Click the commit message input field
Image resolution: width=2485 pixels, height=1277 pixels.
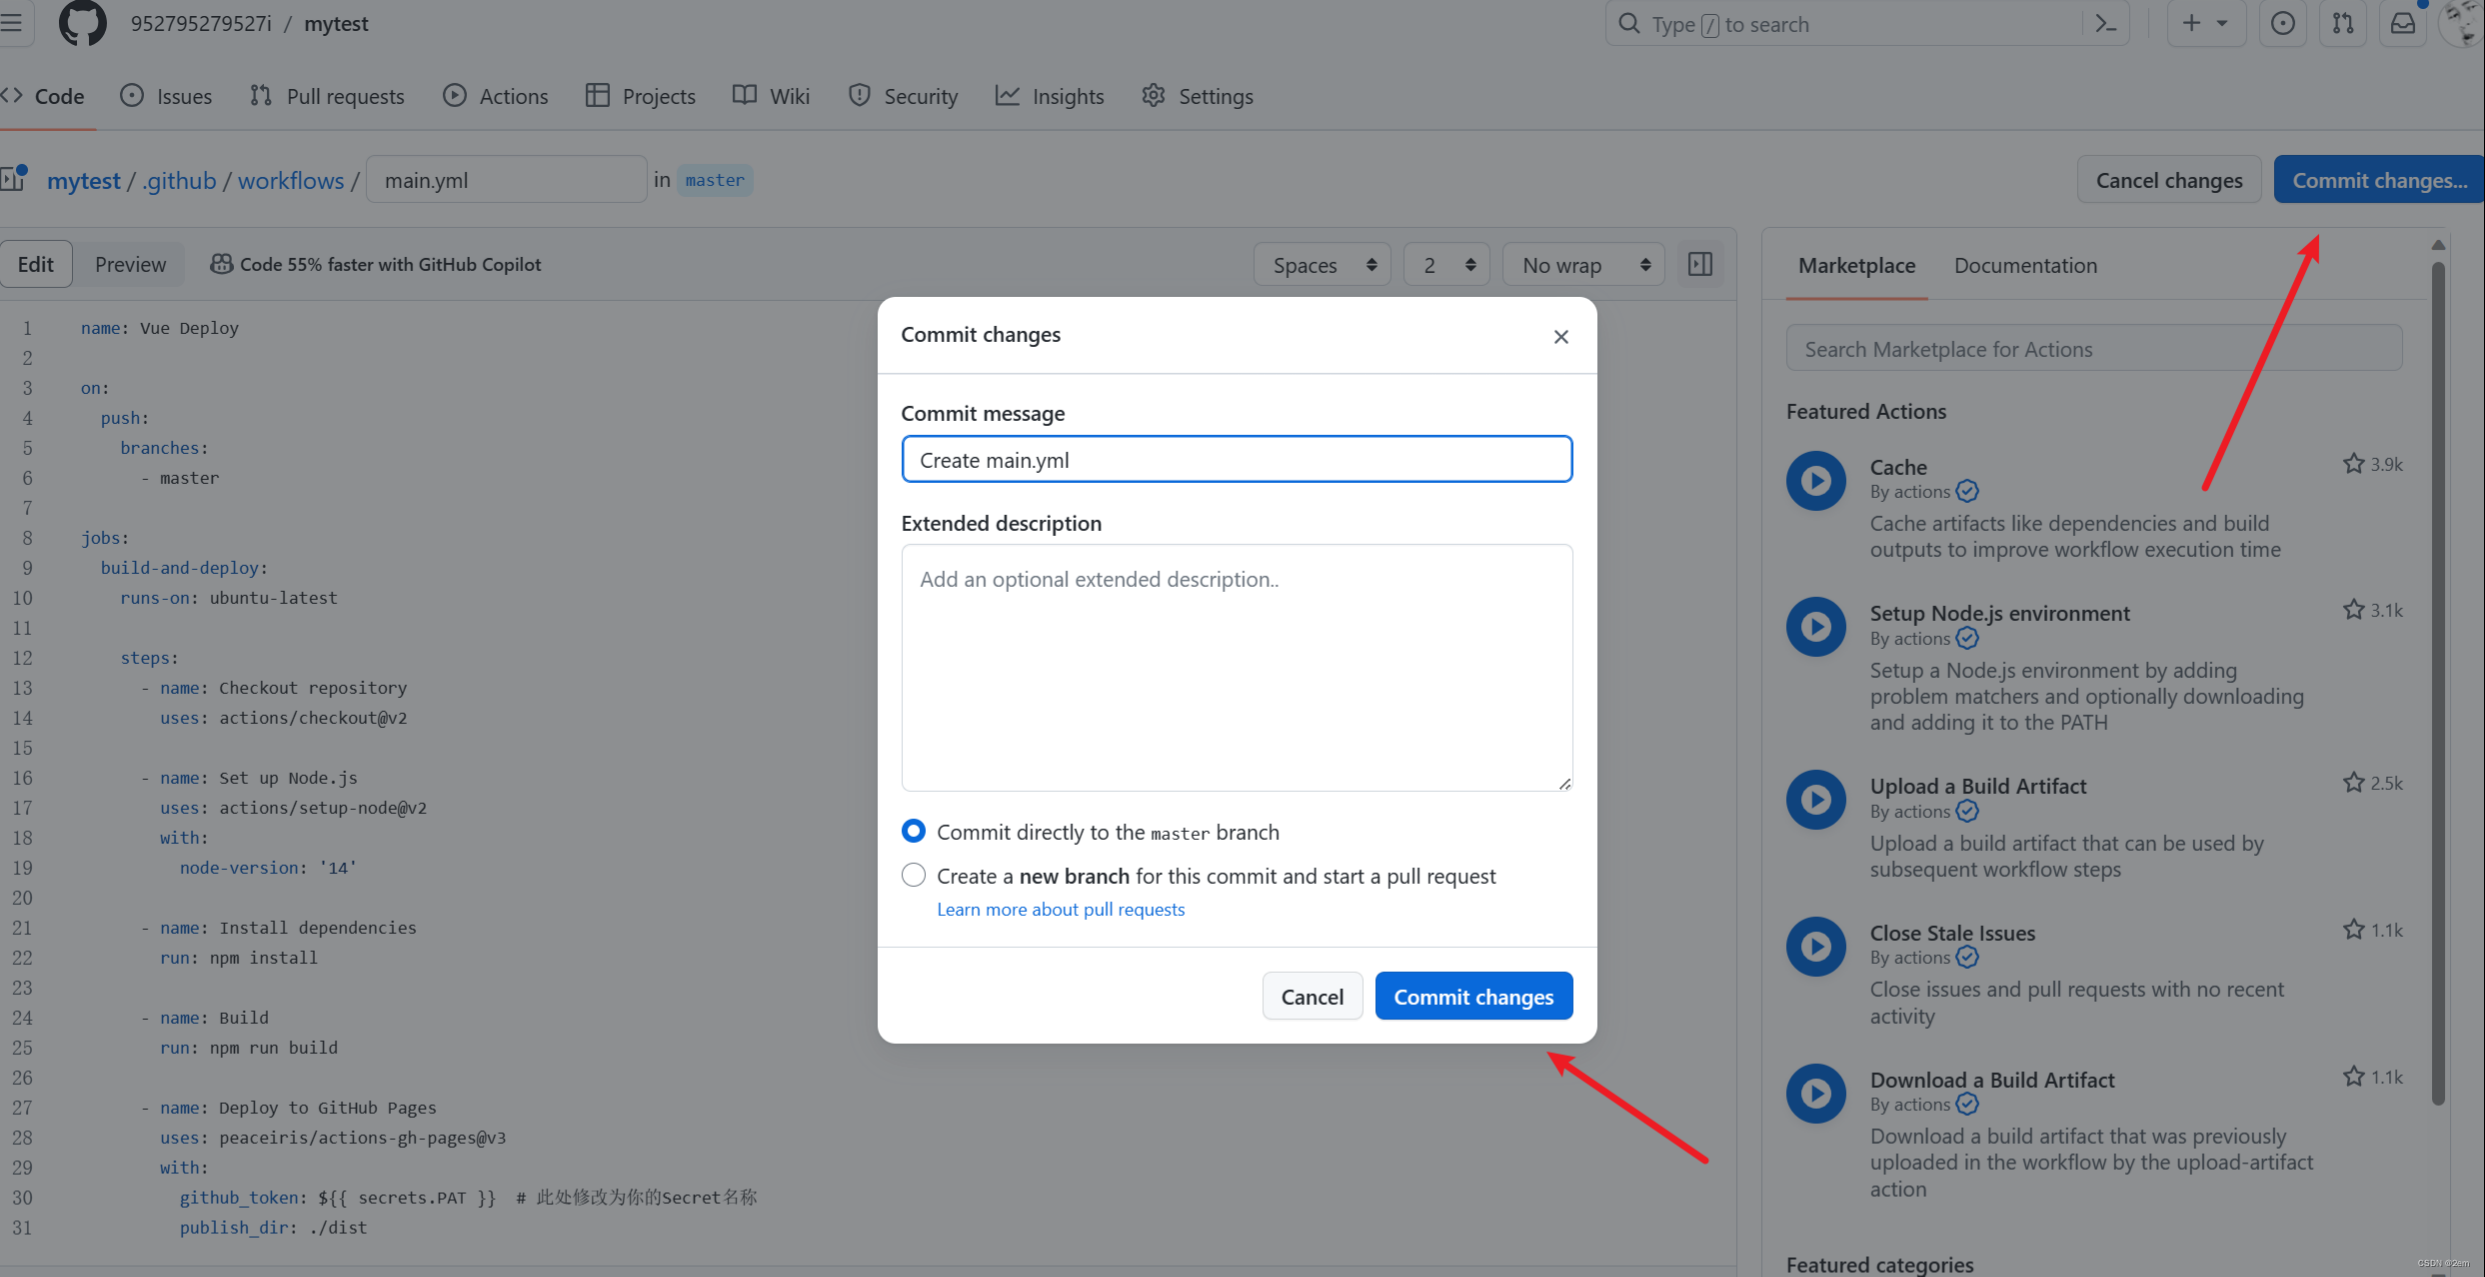point(1236,460)
